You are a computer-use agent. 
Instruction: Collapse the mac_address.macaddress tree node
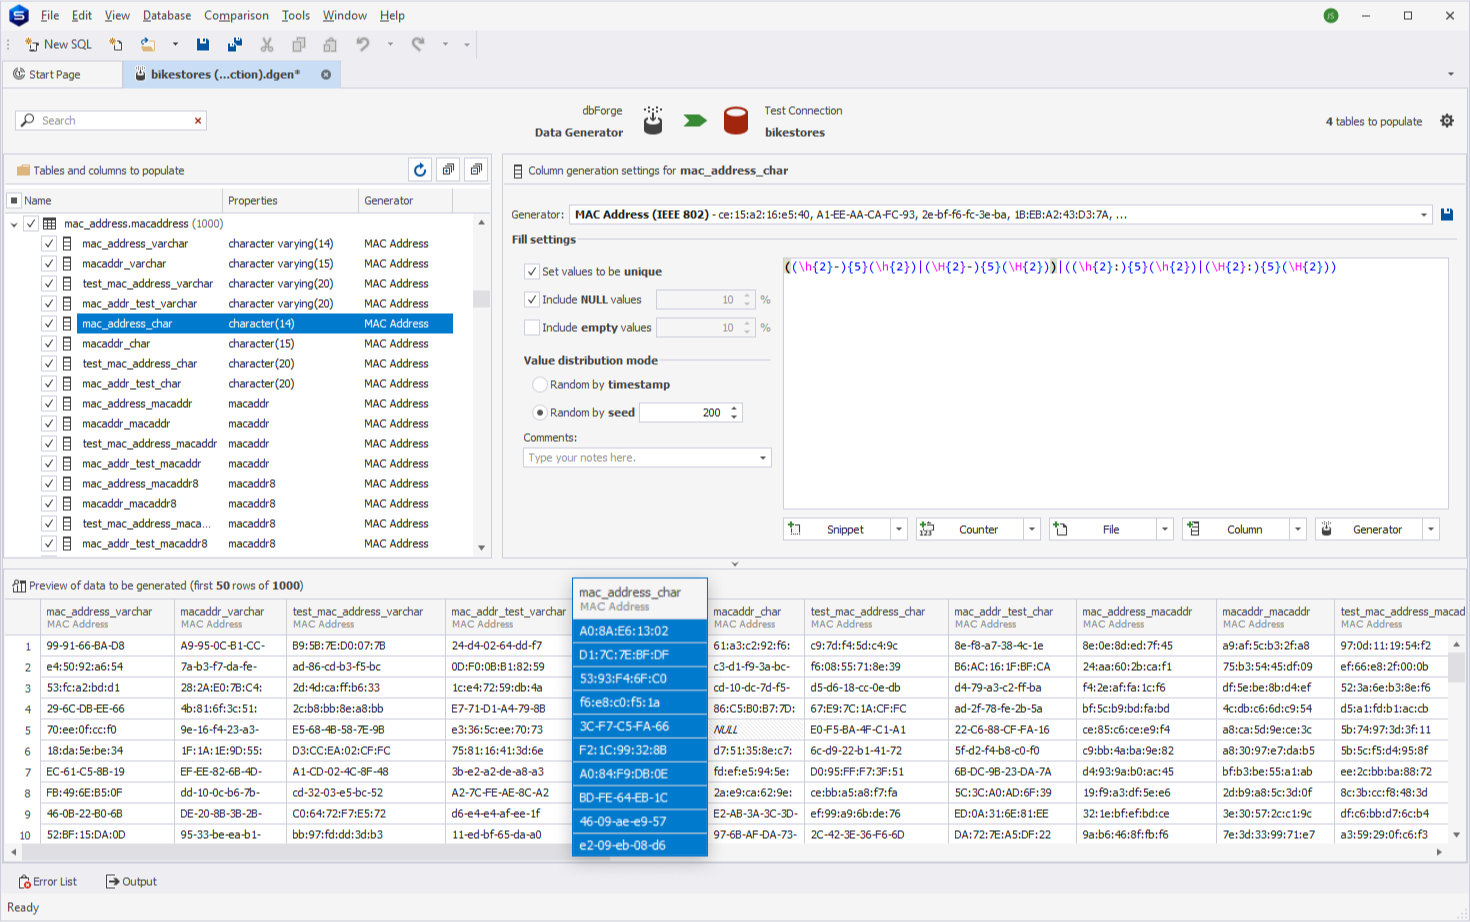(14, 224)
